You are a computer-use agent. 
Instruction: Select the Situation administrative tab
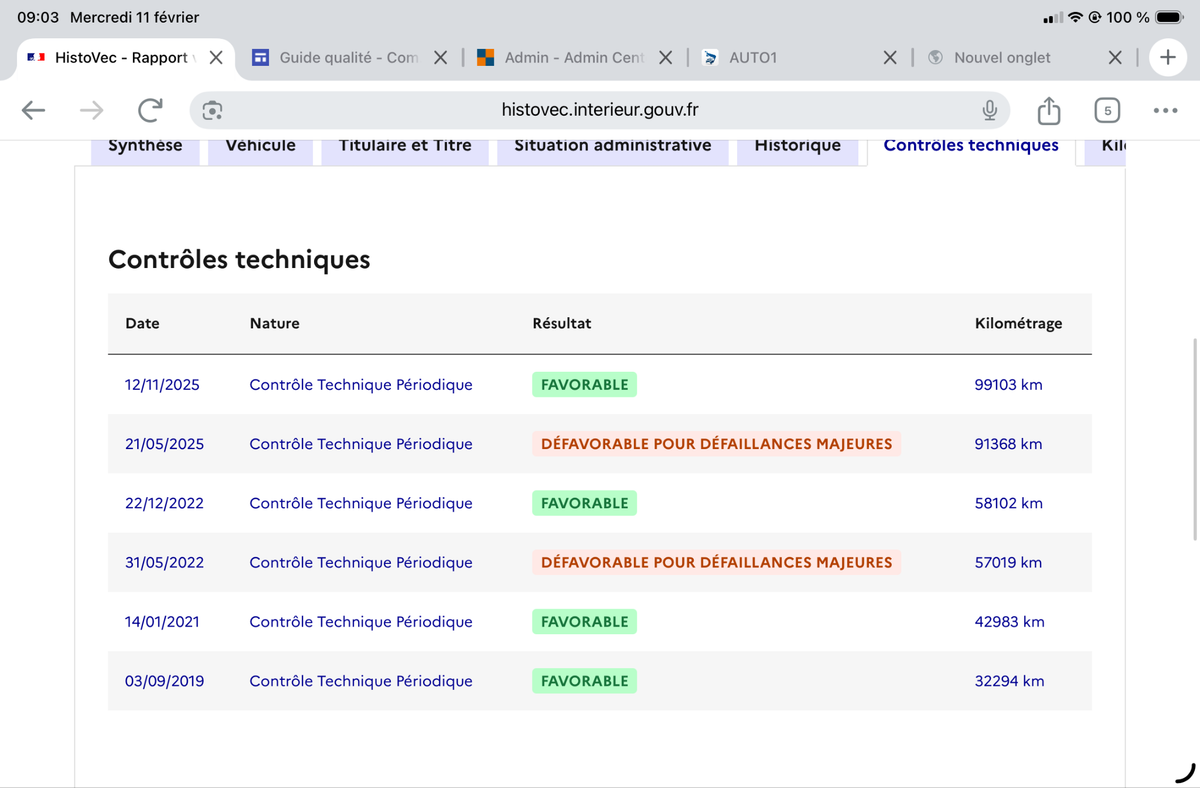613,145
